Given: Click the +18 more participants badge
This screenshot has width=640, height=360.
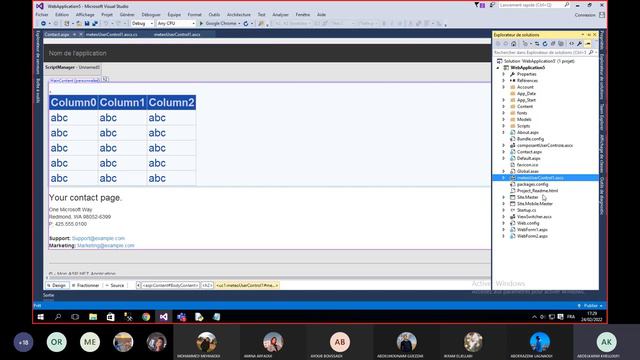Looking at the screenshot, I should pyautogui.click(x=23, y=342).
